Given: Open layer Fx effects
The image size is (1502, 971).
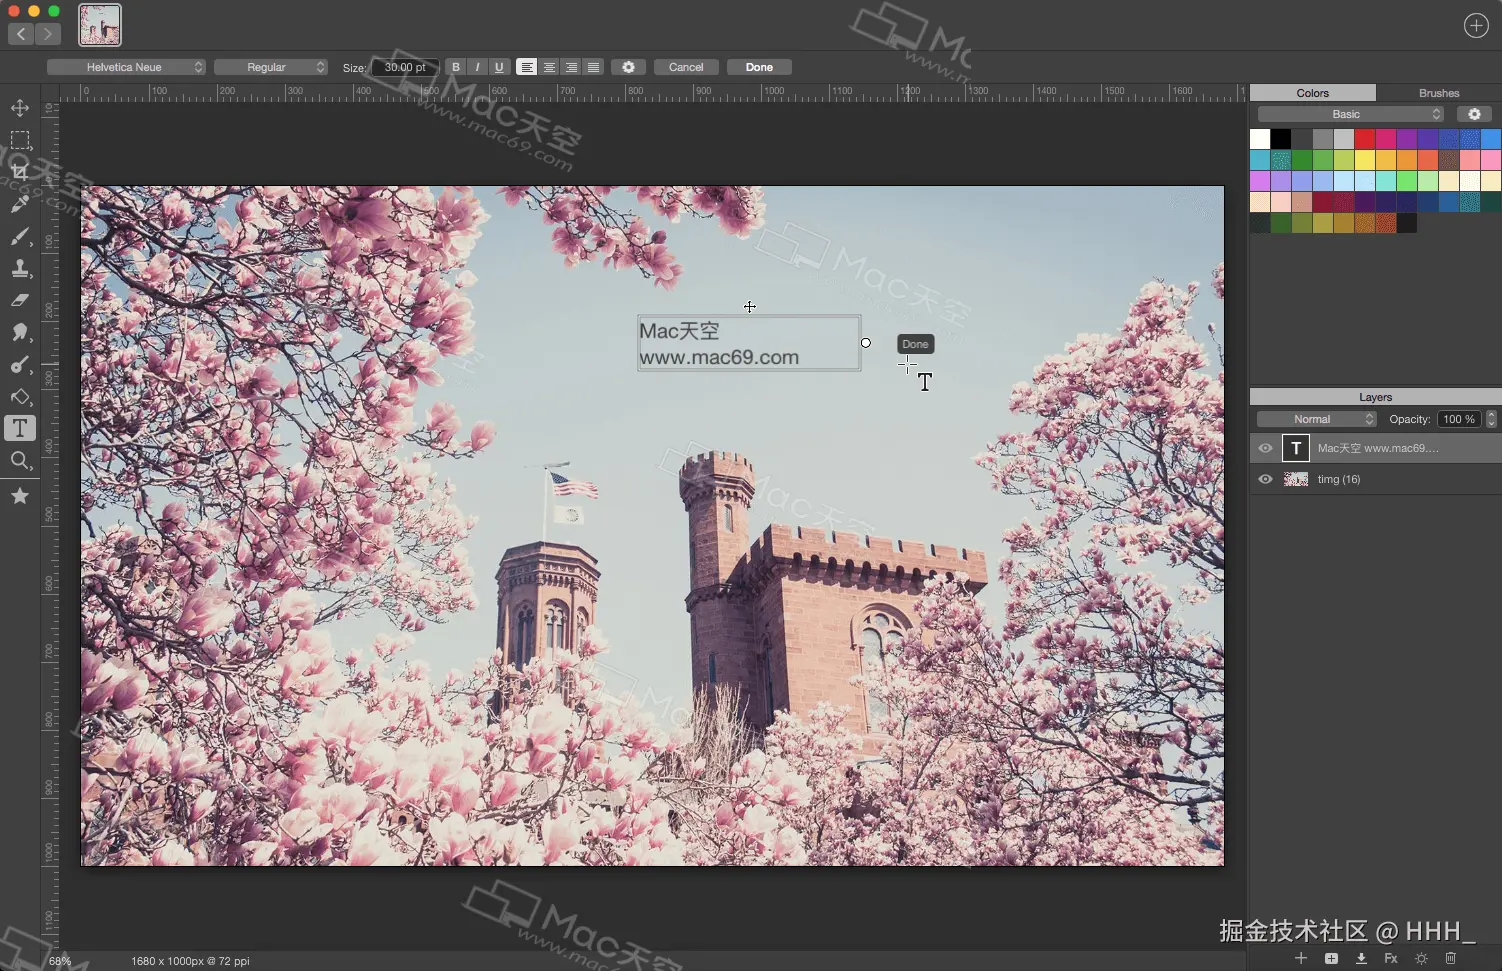Looking at the screenshot, I should click(x=1391, y=958).
